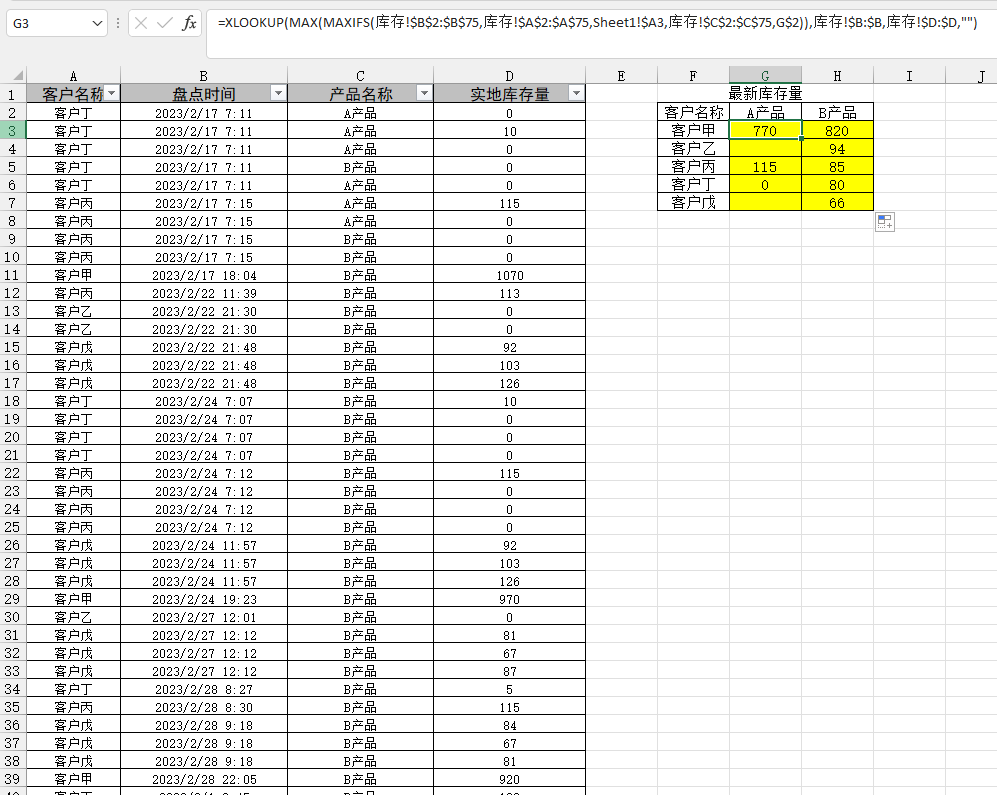Select column B header

203,76
